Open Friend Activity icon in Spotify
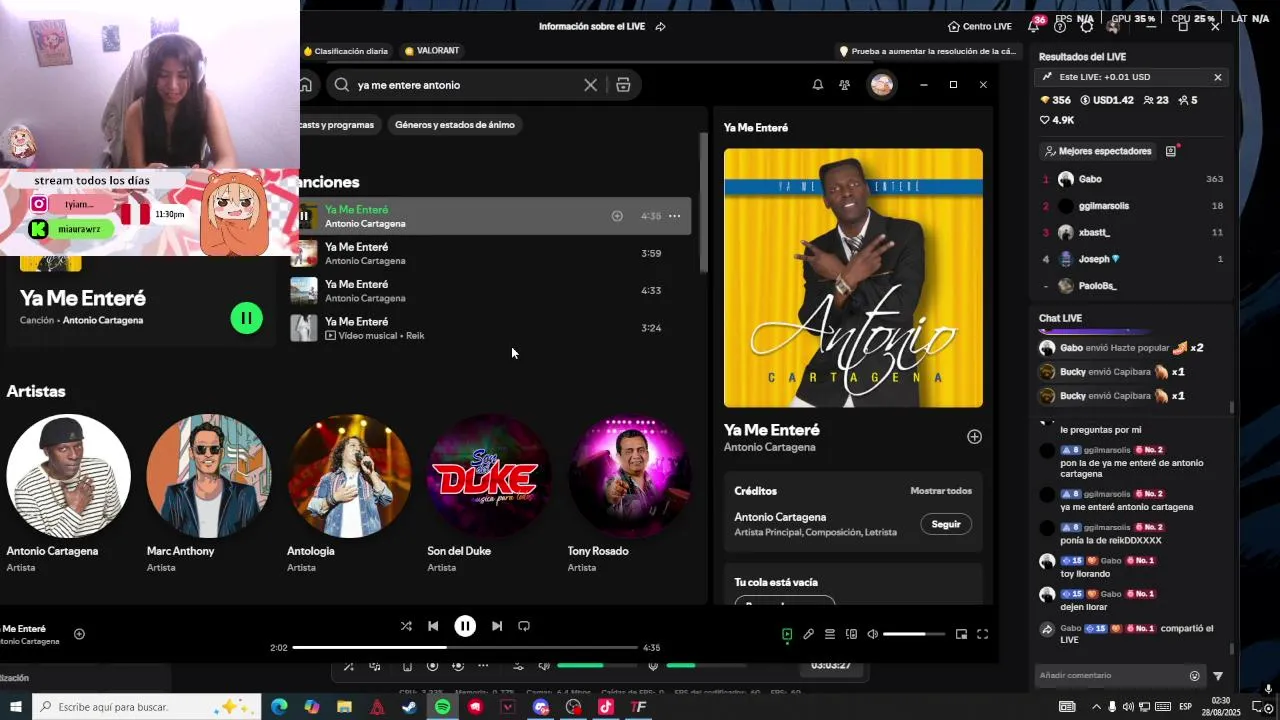Viewport: 1280px width, 720px height. (x=845, y=85)
